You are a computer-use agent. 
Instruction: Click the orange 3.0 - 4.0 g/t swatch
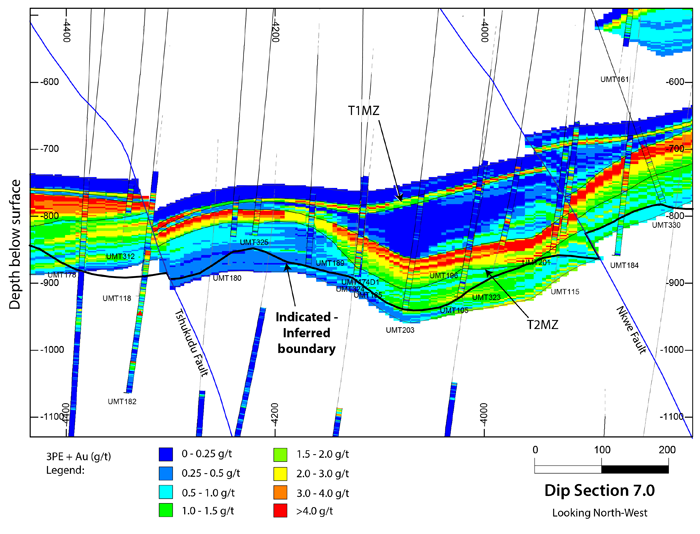point(282,493)
